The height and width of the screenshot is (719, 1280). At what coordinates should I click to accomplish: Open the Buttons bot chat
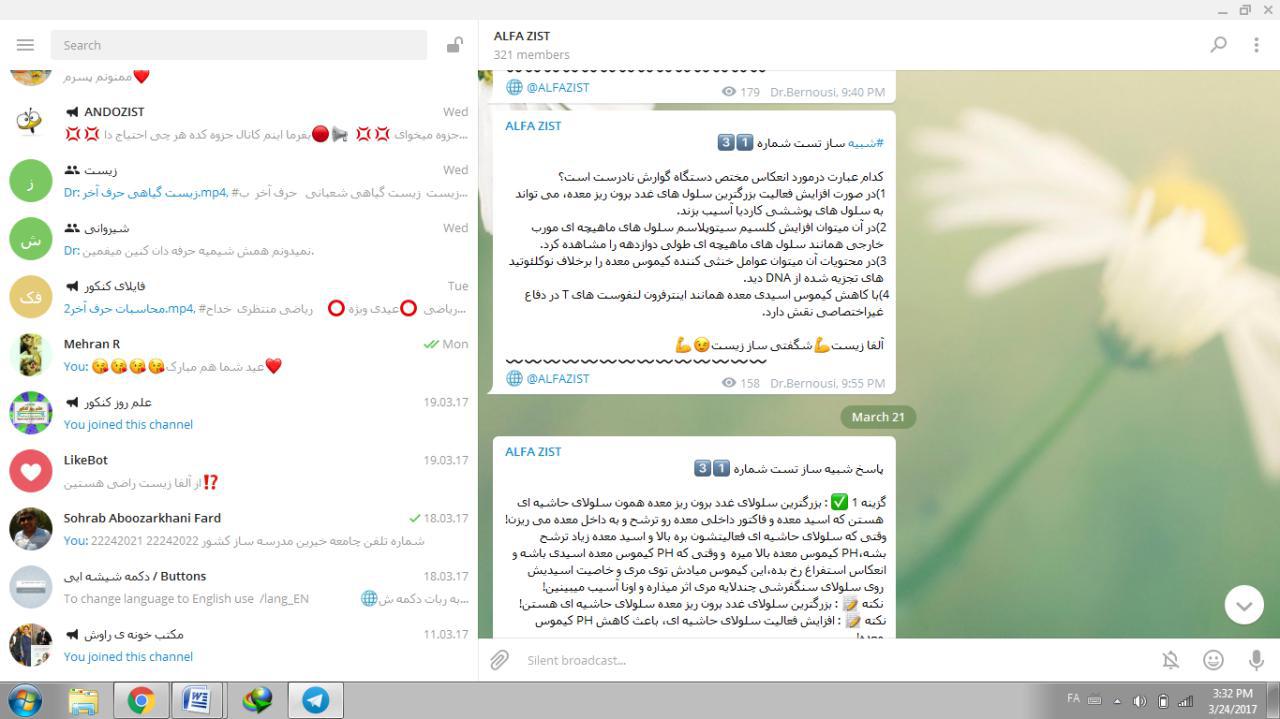click(x=239, y=587)
